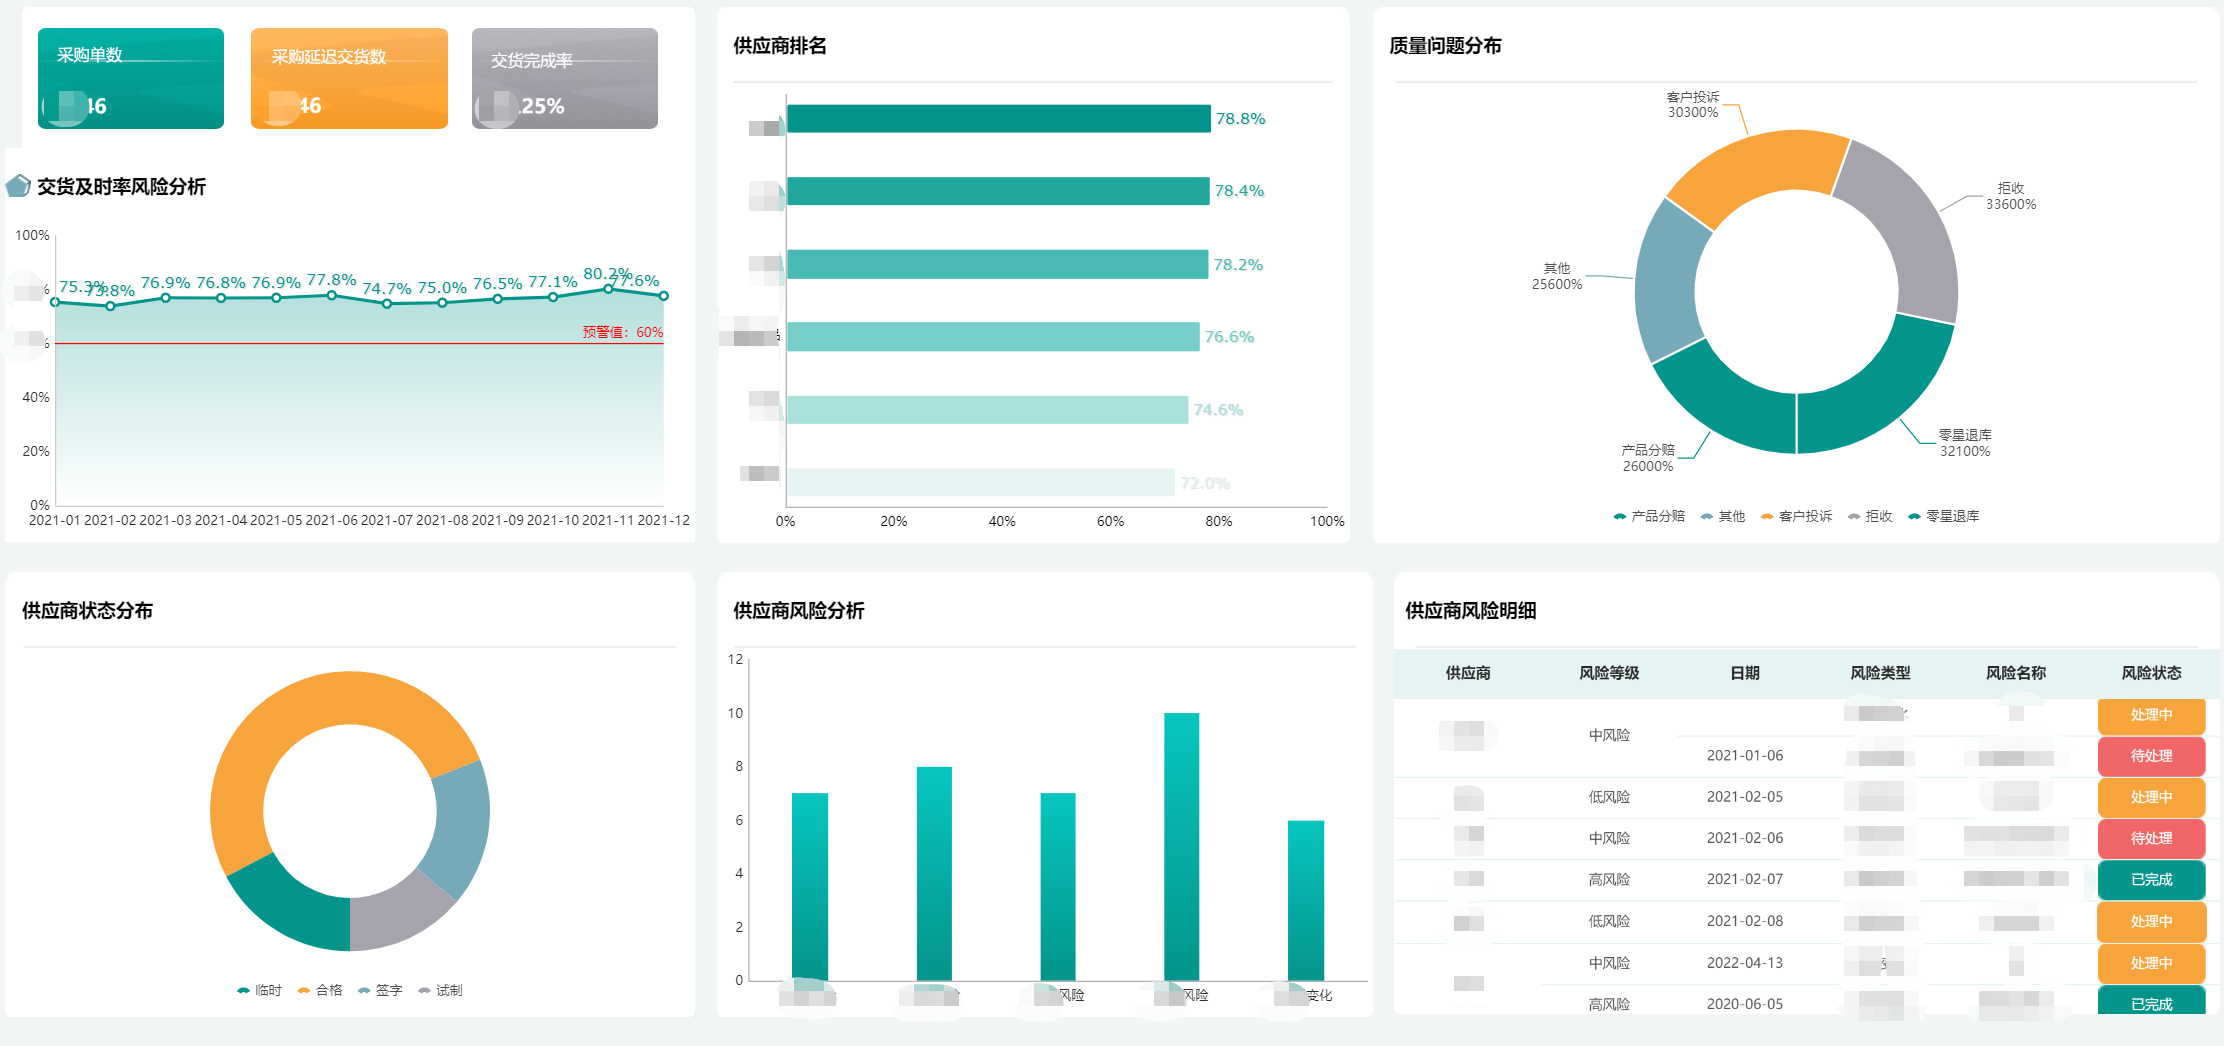Select the 78.2% supplier ranking bar

pyautogui.click(x=998, y=264)
